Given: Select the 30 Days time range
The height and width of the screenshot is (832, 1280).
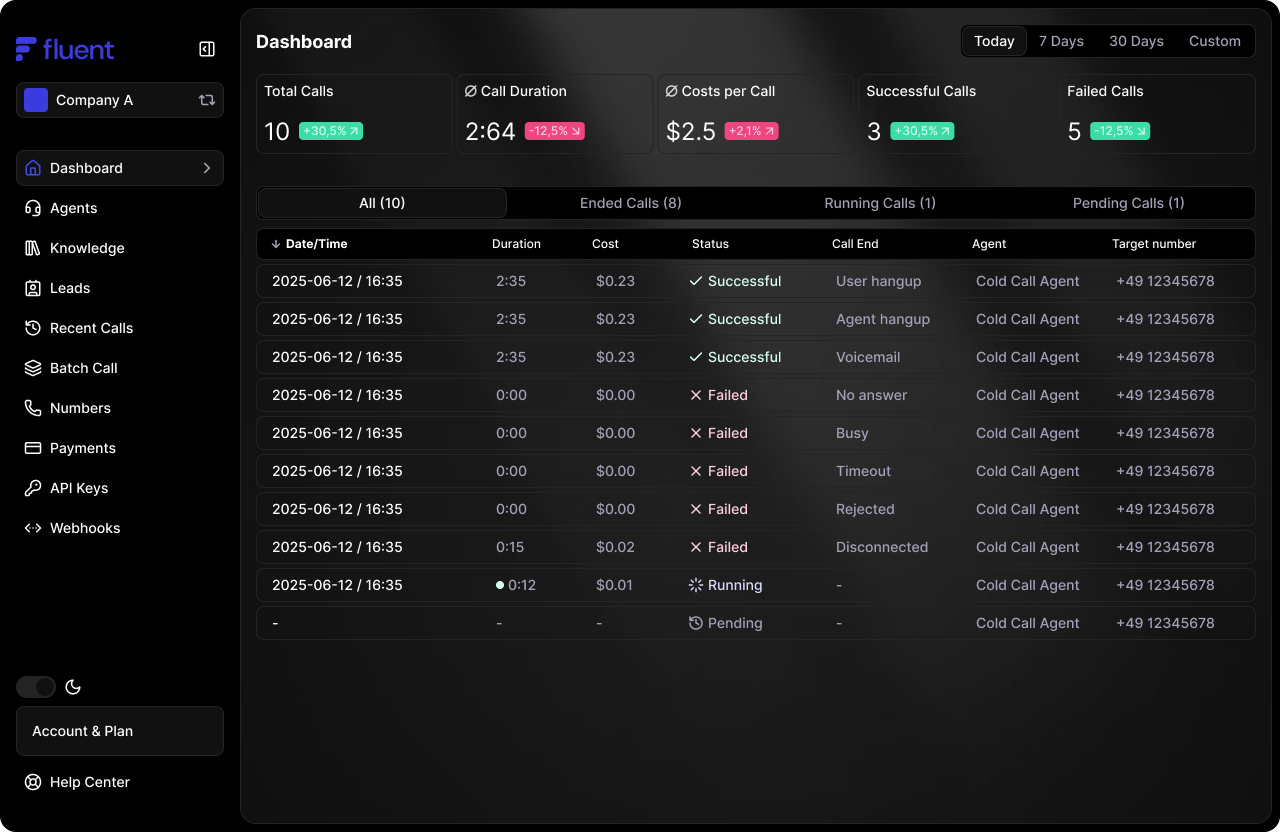Looking at the screenshot, I should (x=1136, y=41).
